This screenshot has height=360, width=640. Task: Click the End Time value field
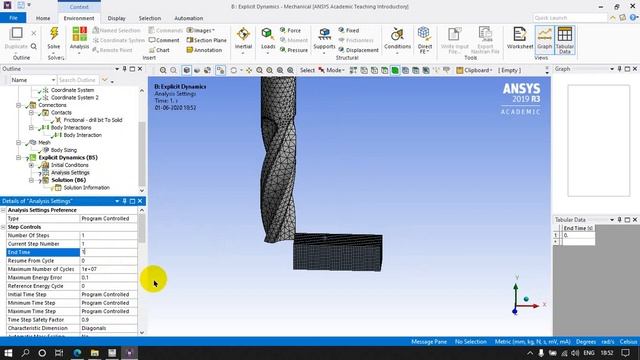pos(108,252)
